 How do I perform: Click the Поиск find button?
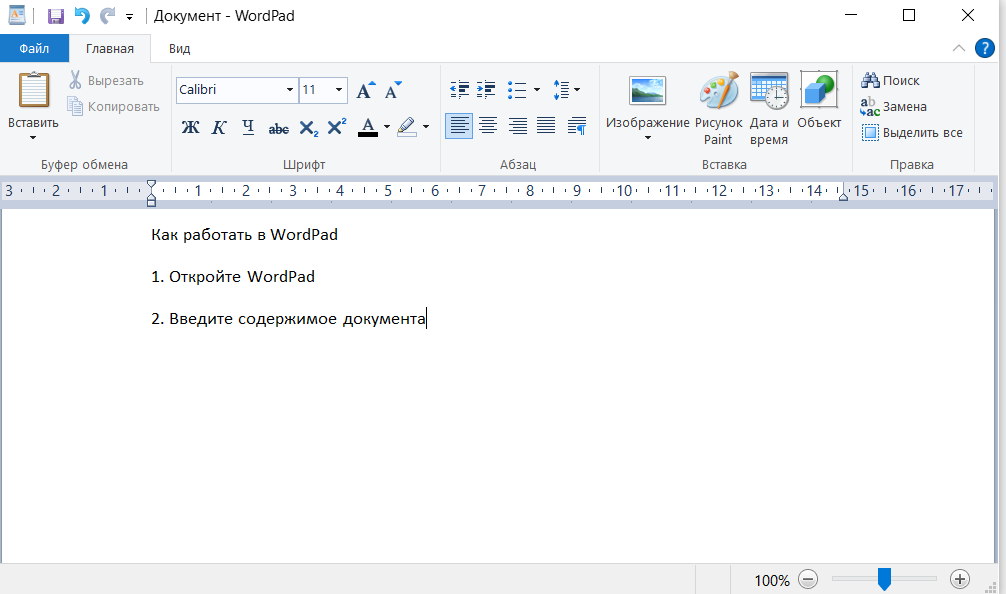891,80
